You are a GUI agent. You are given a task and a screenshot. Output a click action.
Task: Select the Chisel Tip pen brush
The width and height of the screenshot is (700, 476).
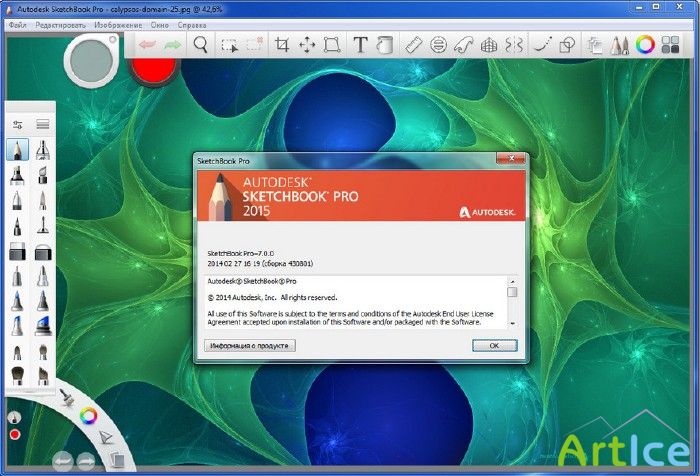coord(42,175)
